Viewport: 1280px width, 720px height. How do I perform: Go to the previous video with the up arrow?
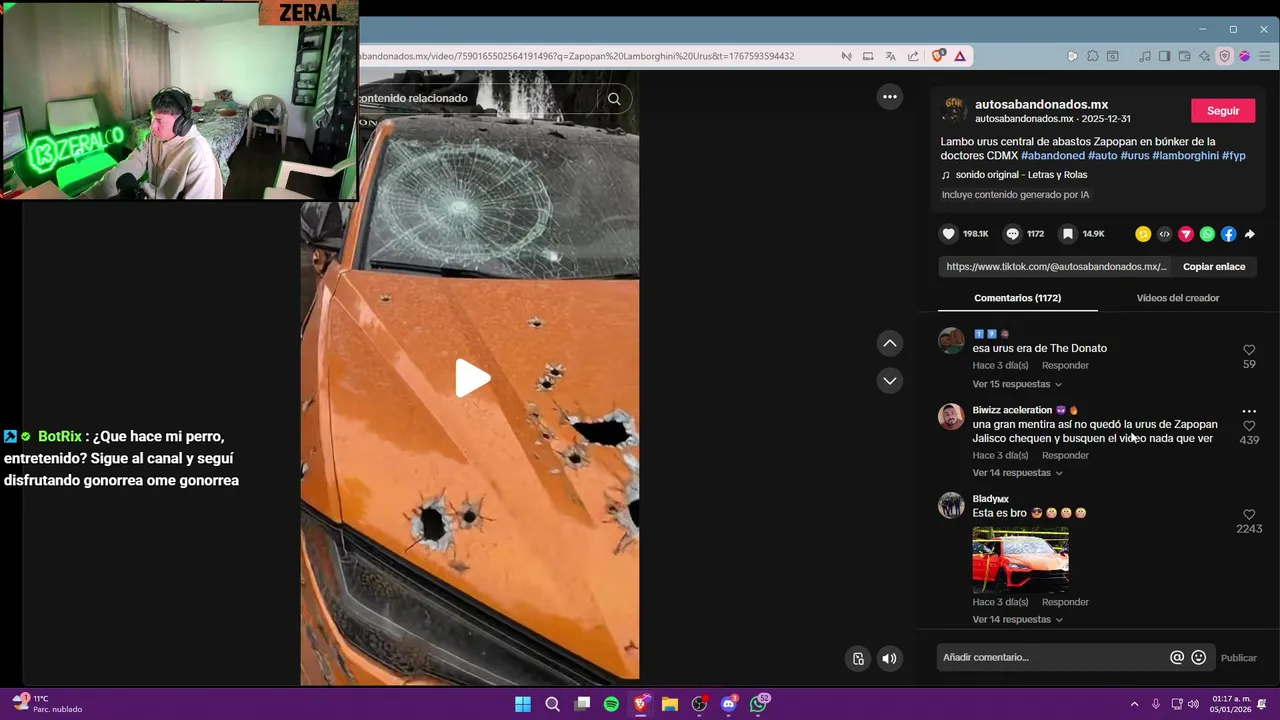(889, 343)
